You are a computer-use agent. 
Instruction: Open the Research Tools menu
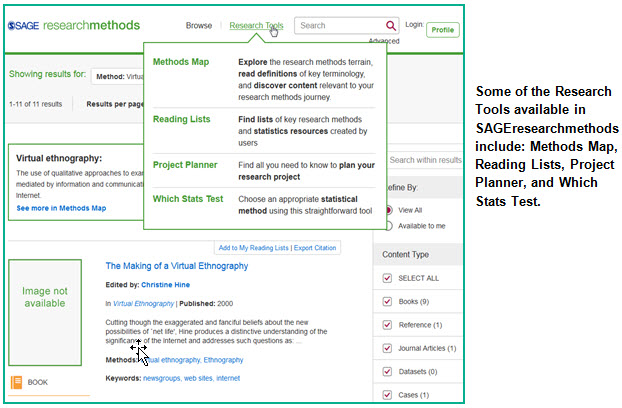pos(256,26)
